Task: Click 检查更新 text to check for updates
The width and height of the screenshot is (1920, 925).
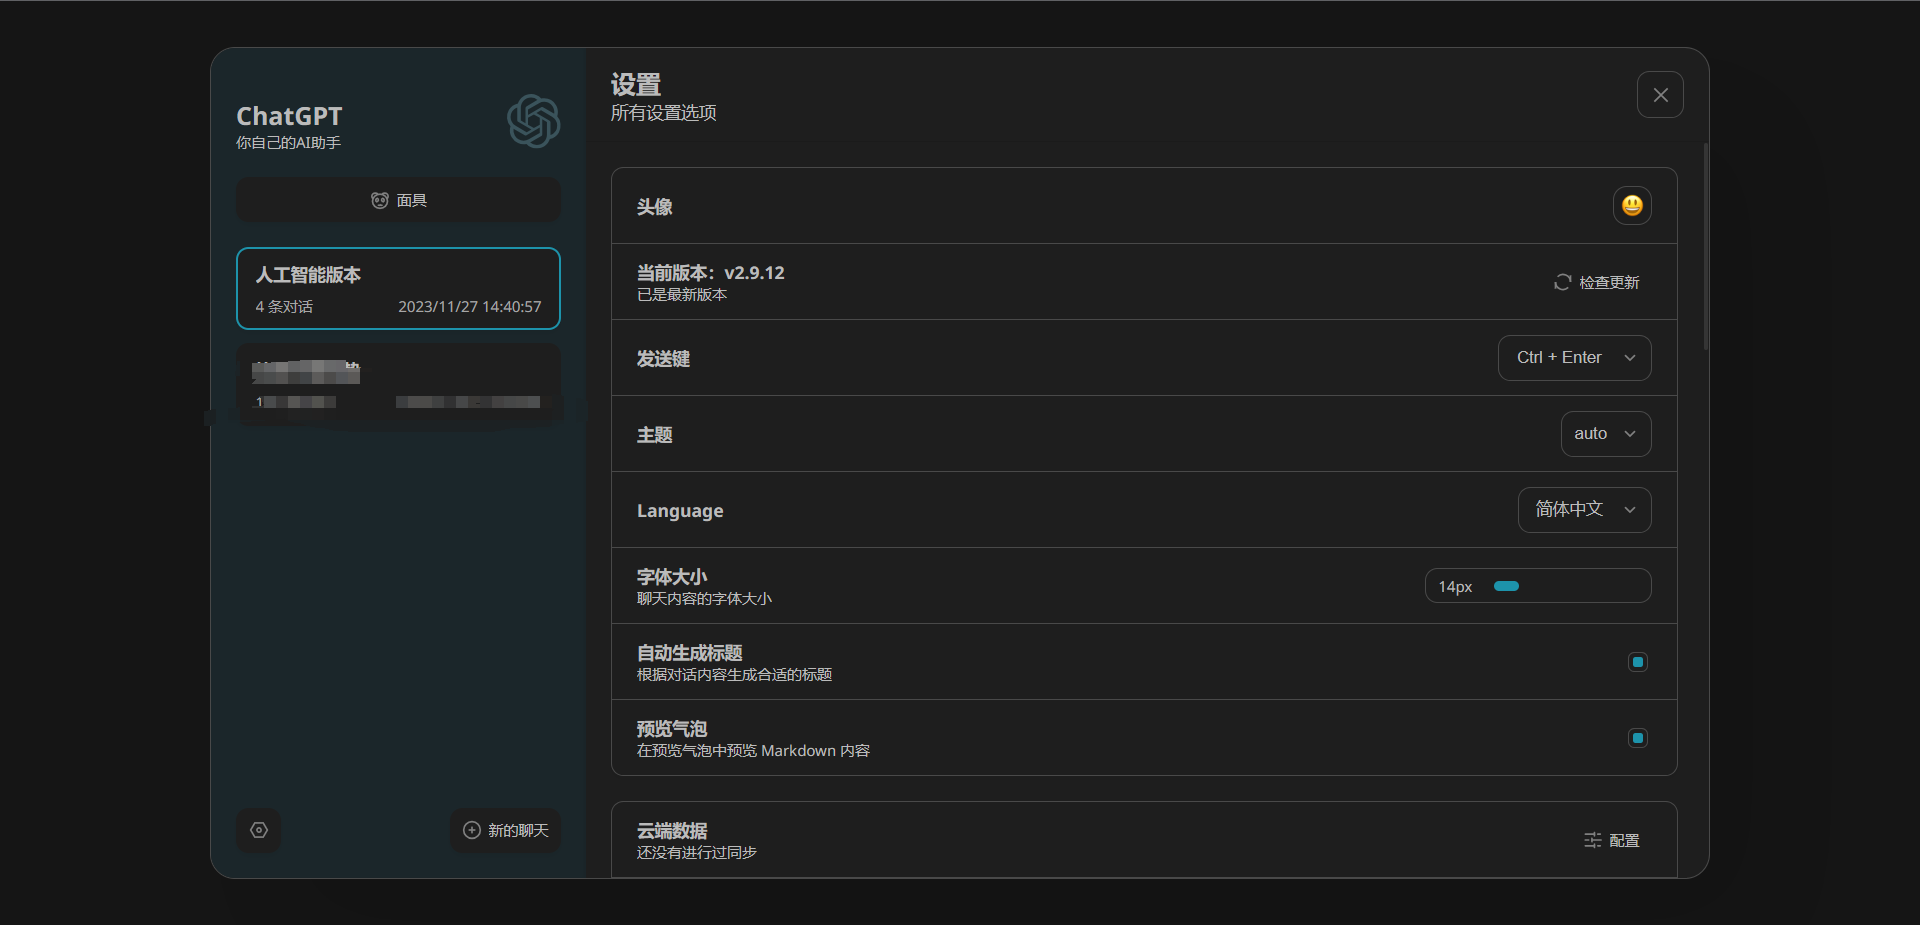Action: click(x=1609, y=283)
